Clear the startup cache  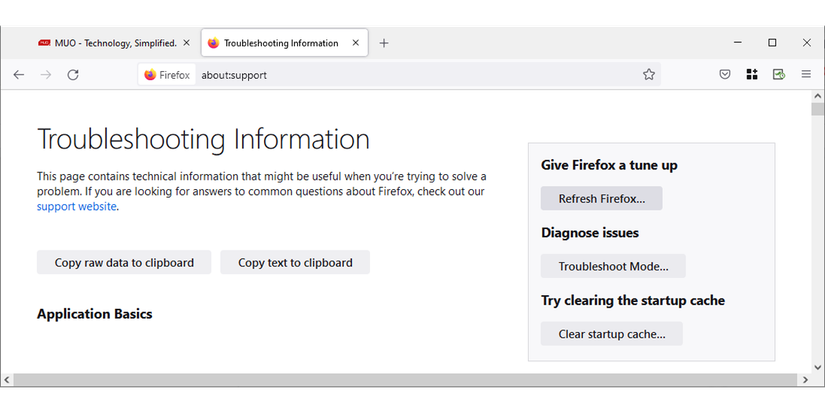click(611, 334)
